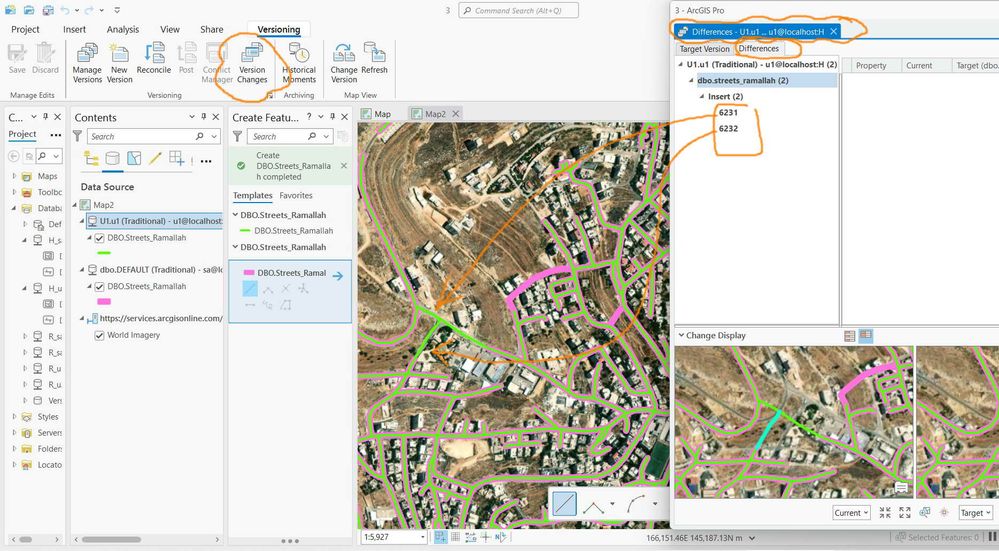Select List By Data Source in Contents
The width and height of the screenshot is (999, 551).
point(112,158)
